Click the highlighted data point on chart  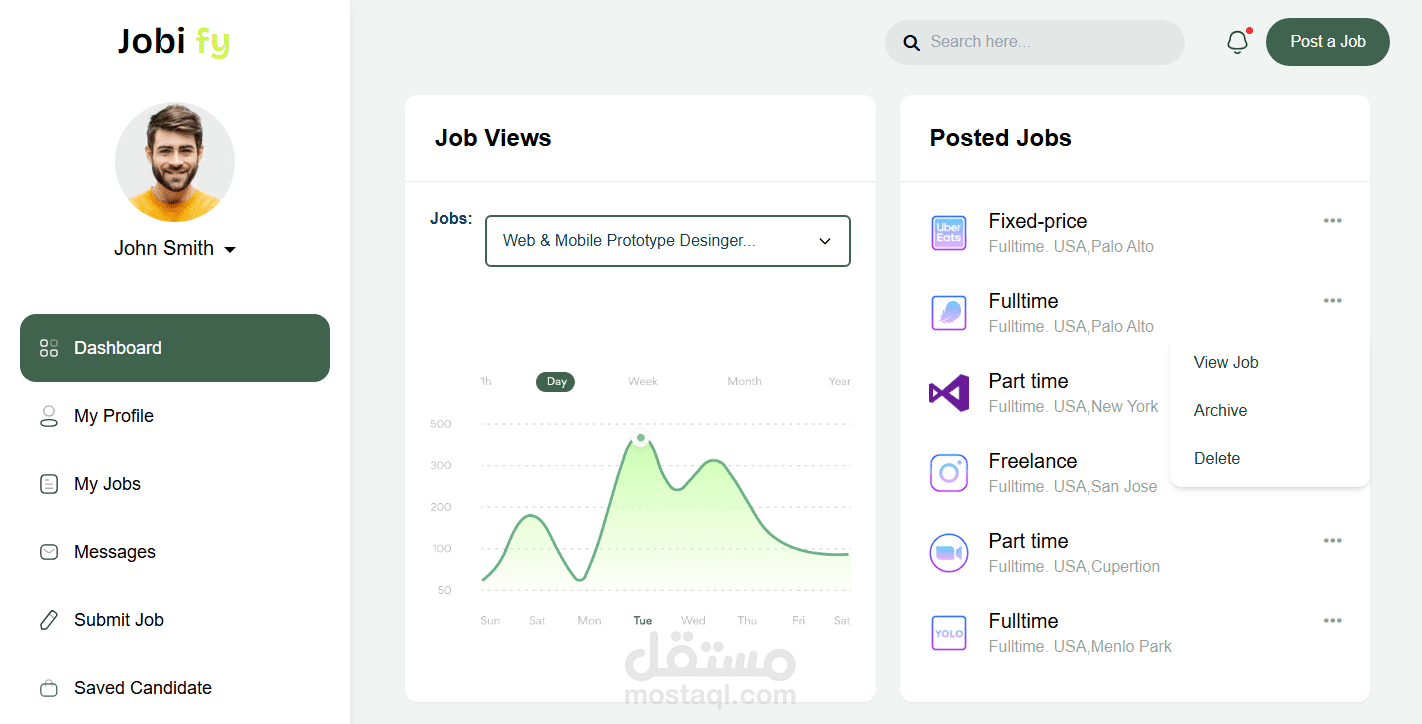click(640, 439)
